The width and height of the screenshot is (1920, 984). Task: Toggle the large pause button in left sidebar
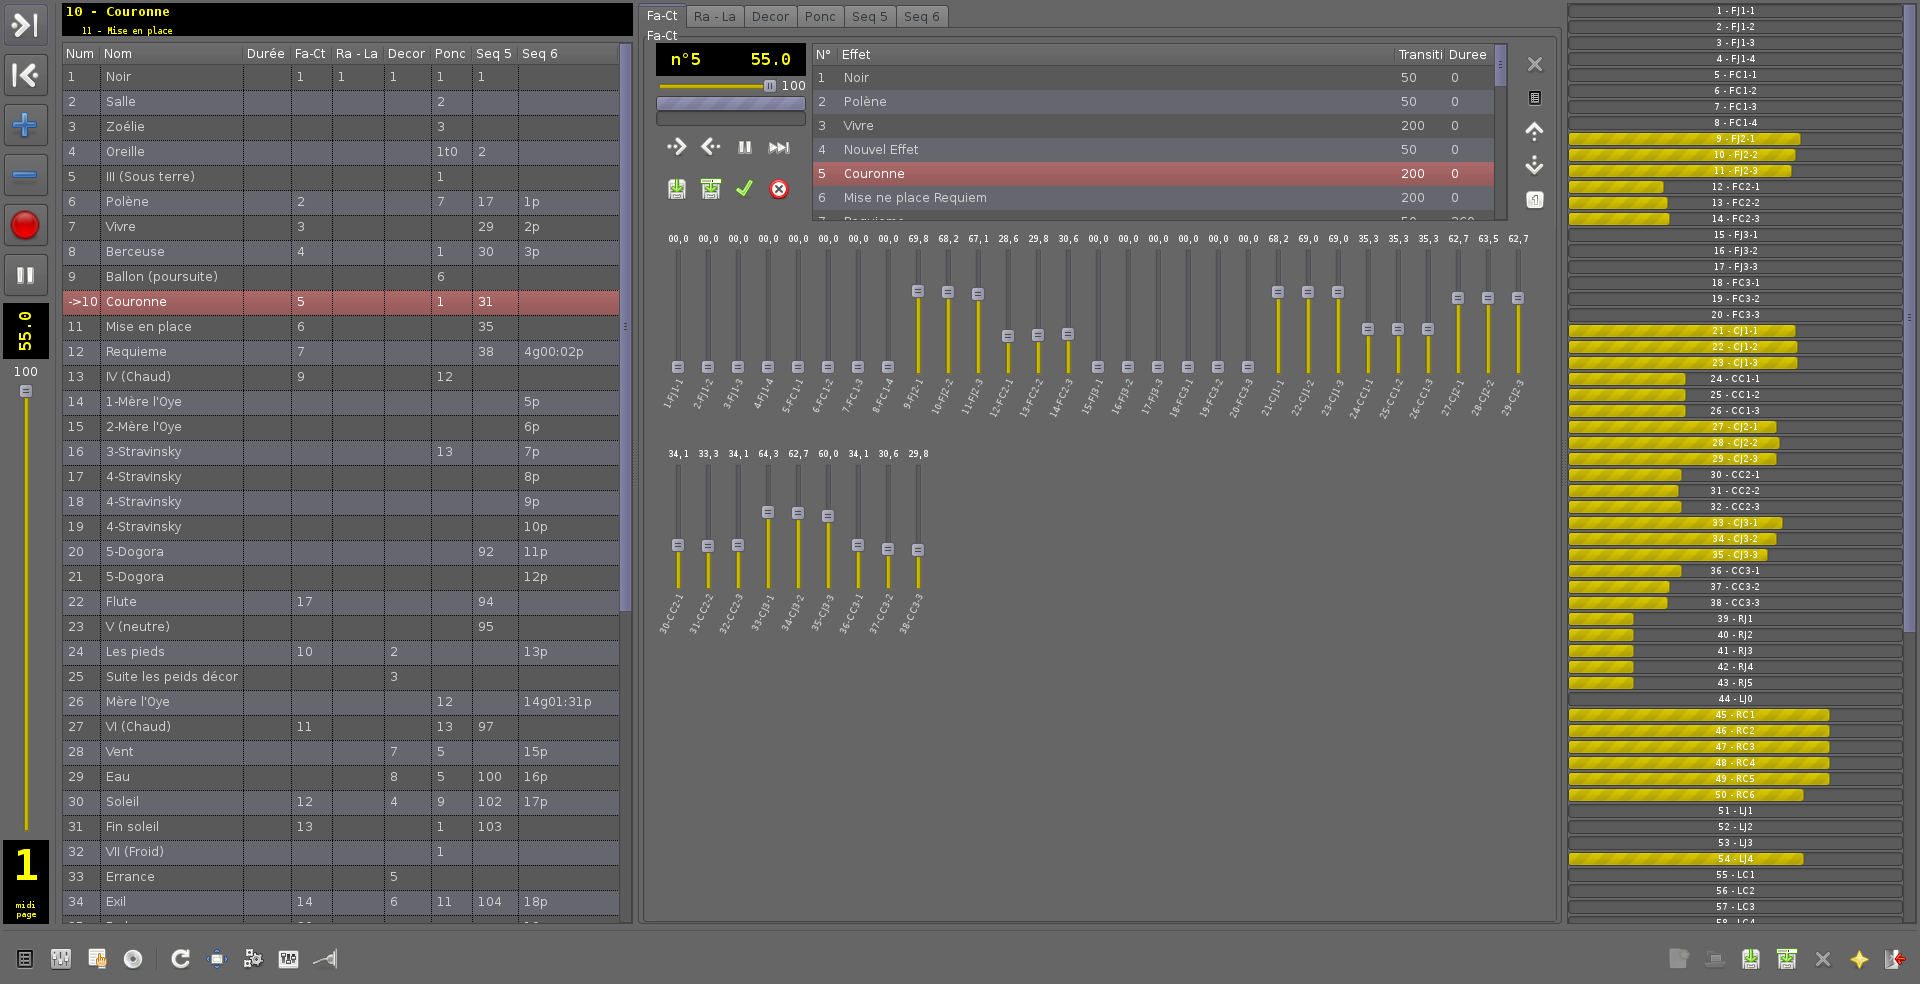pos(25,275)
